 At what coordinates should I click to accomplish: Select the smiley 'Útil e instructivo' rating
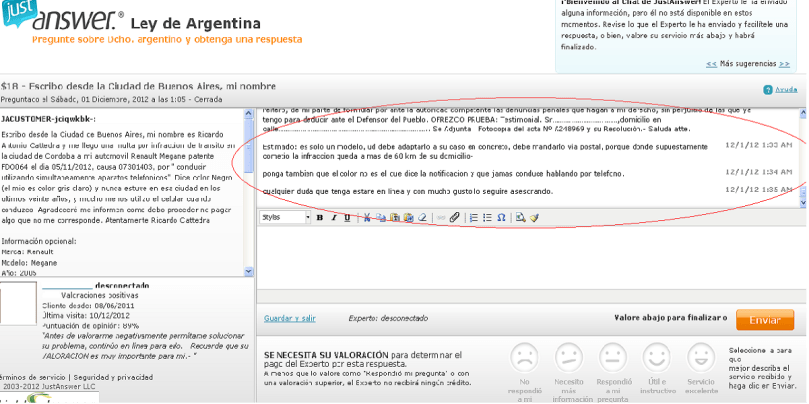coord(657,358)
